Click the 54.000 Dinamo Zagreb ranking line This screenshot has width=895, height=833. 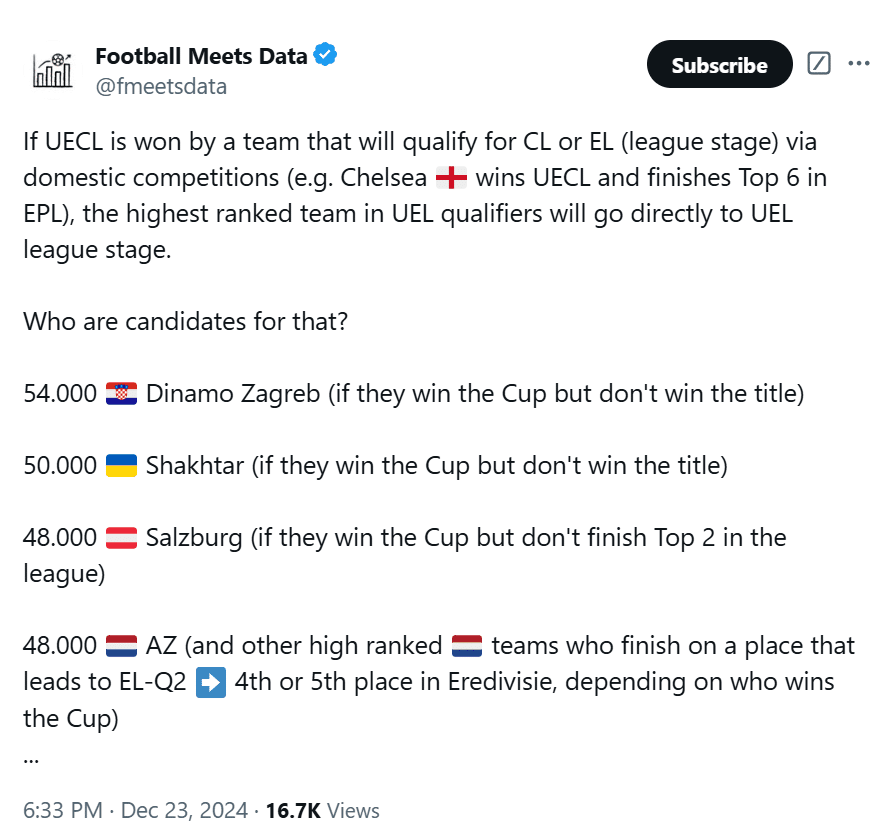[413, 394]
